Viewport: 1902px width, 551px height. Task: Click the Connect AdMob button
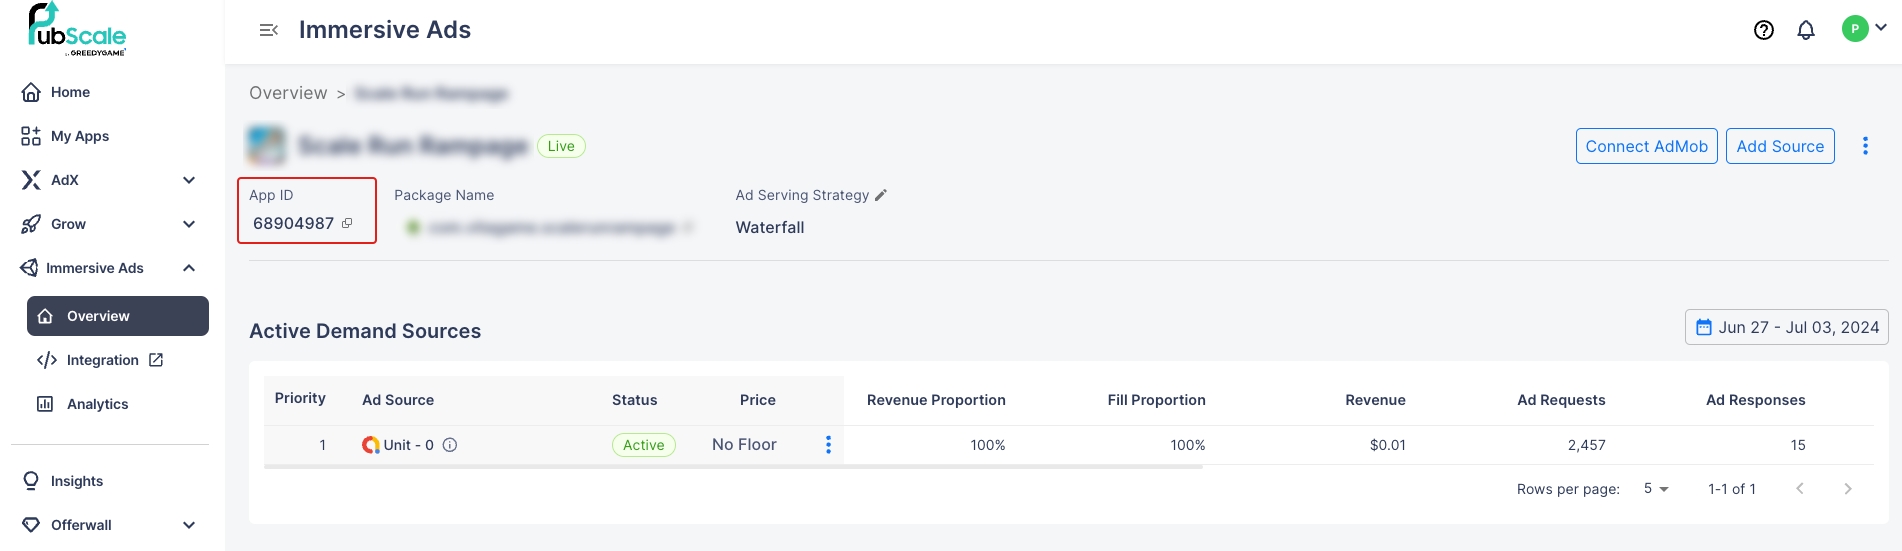pos(1646,146)
